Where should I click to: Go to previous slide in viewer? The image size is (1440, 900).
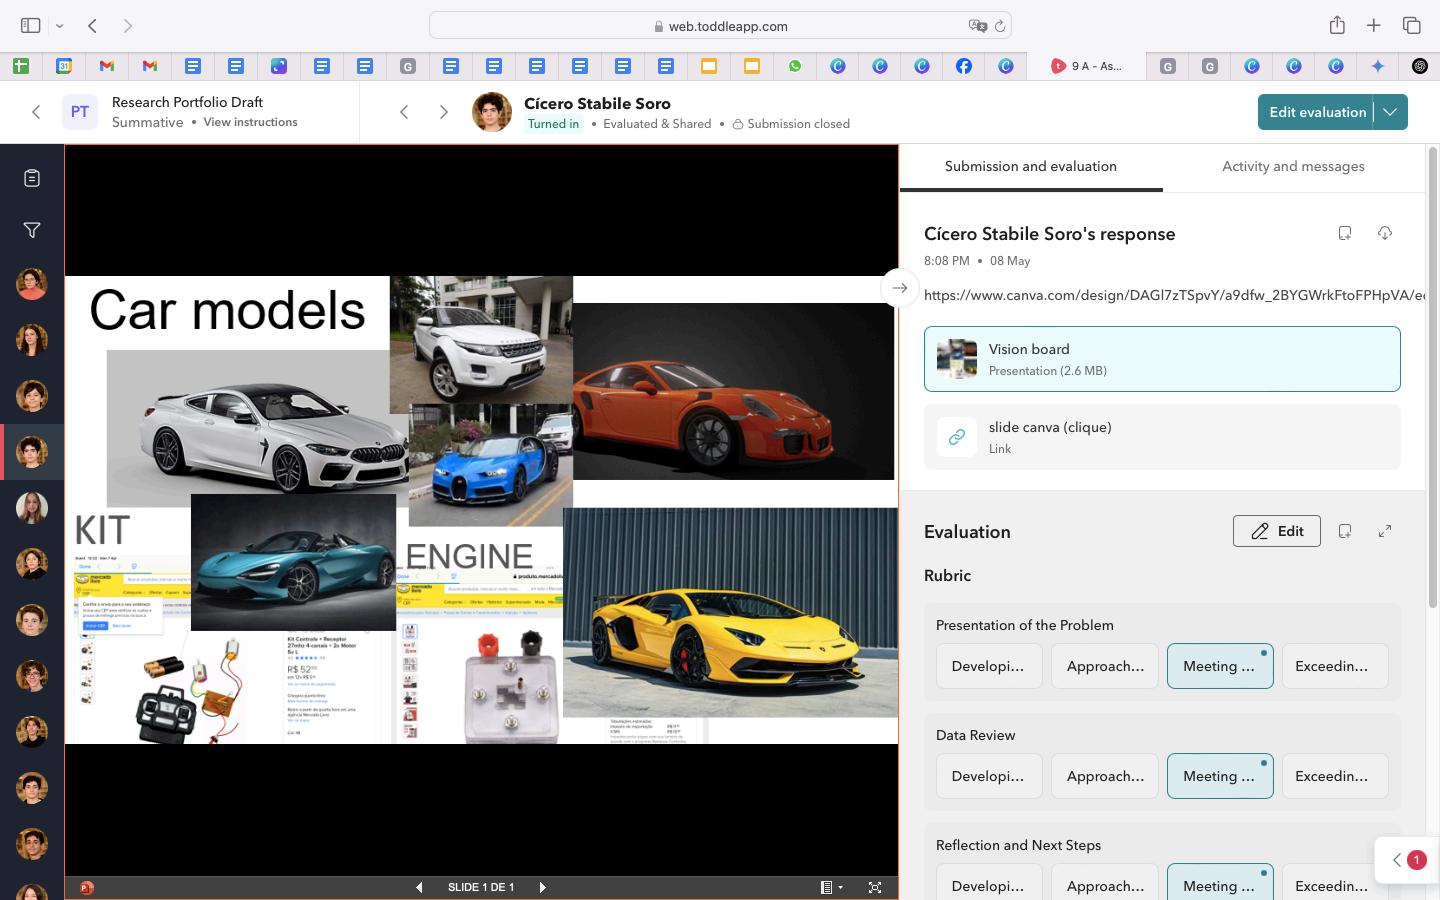coord(419,887)
